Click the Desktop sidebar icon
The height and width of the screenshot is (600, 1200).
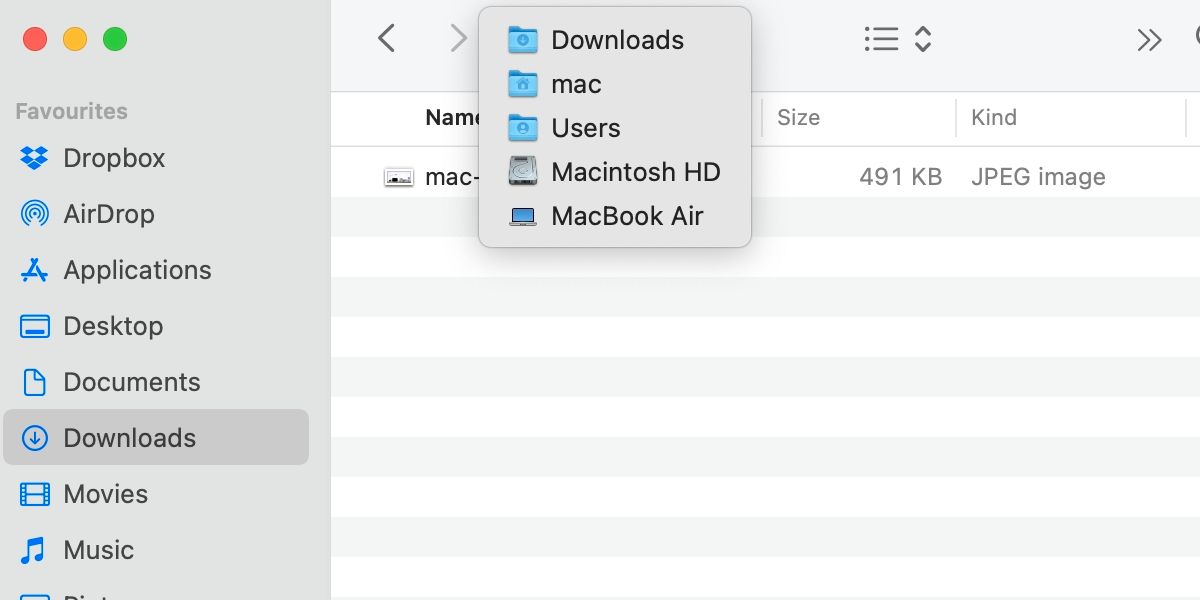pyautogui.click(x=34, y=326)
